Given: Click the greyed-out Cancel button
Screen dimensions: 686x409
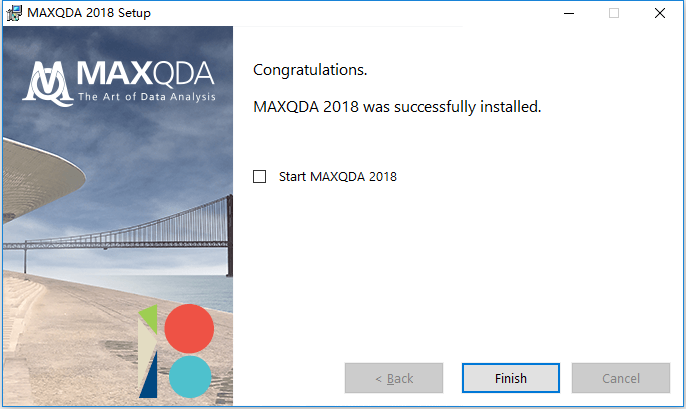Looking at the screenshot, I should click(621, 378).
